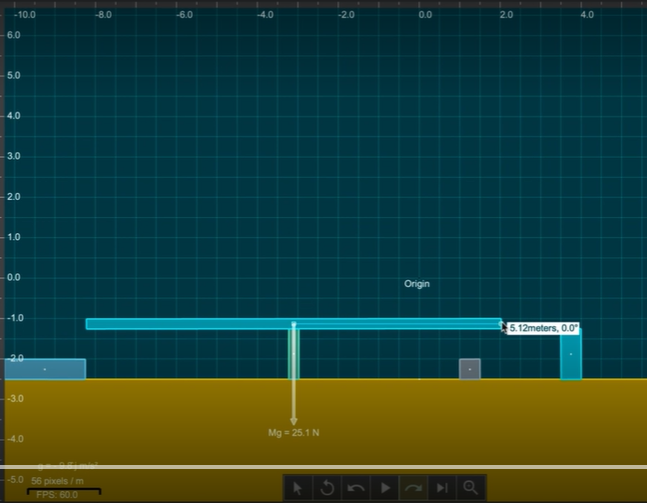Viewport: 647px width, 503px height.
Task: Click the '4.0' label on top axis
Action: coord(587,15)
